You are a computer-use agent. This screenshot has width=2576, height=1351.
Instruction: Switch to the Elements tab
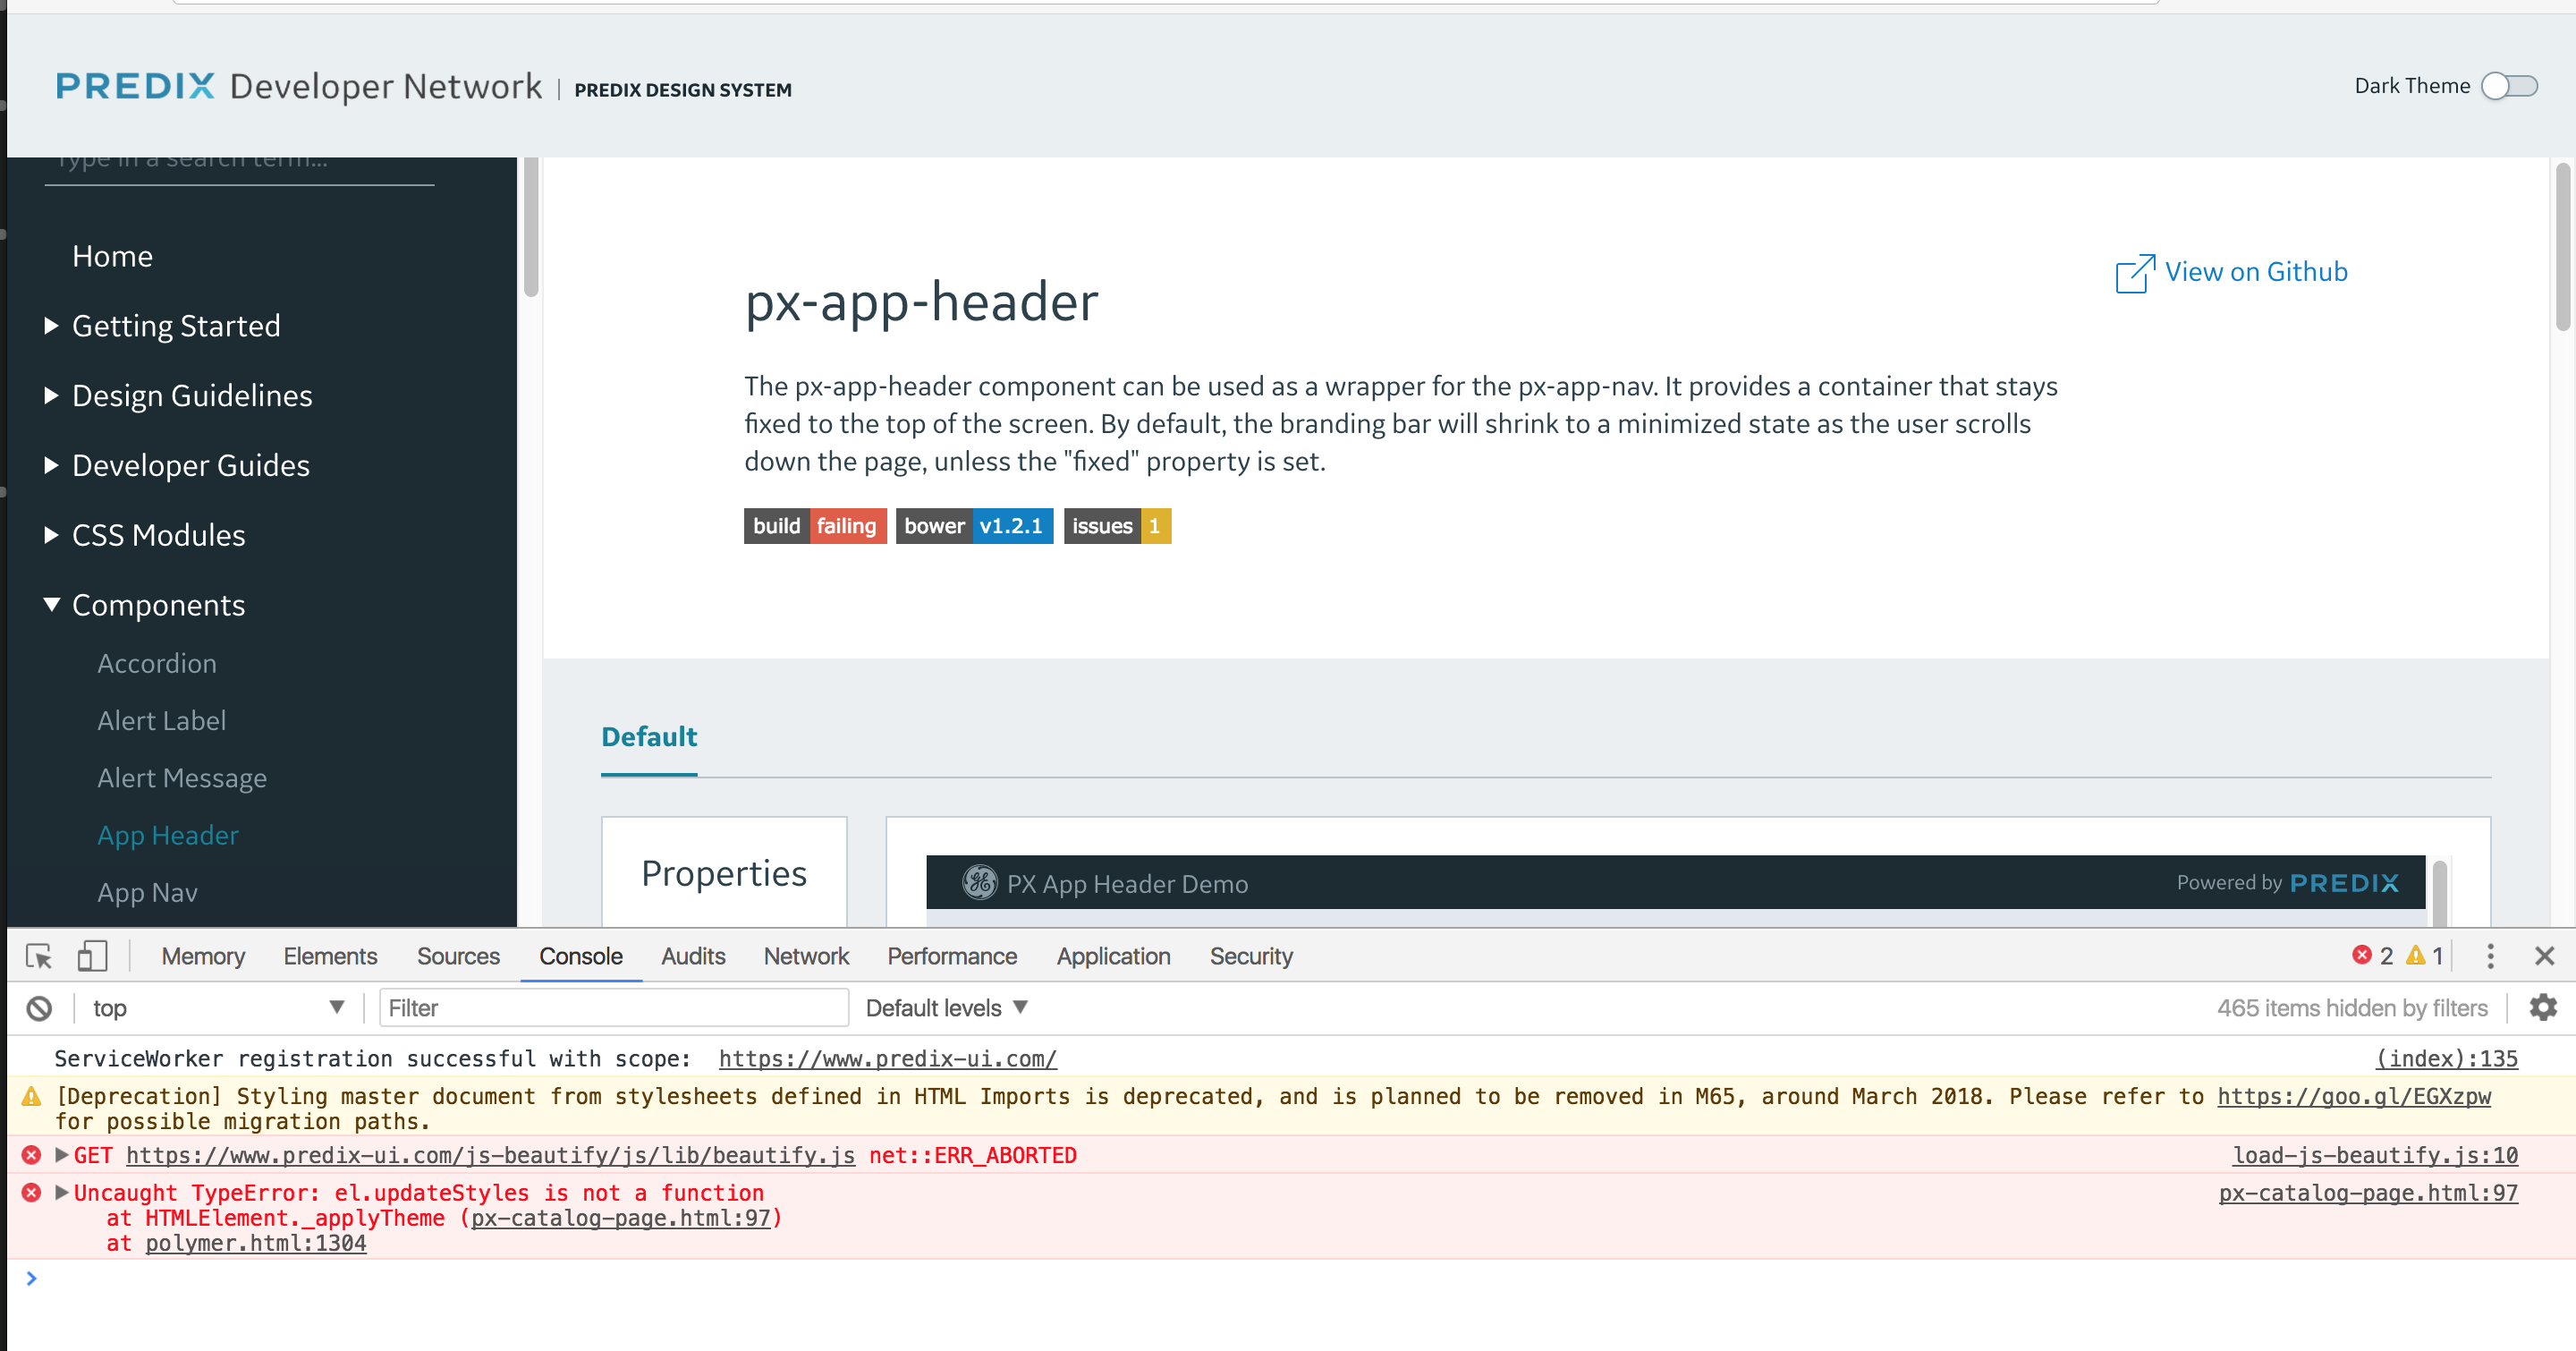coord(330,956)
